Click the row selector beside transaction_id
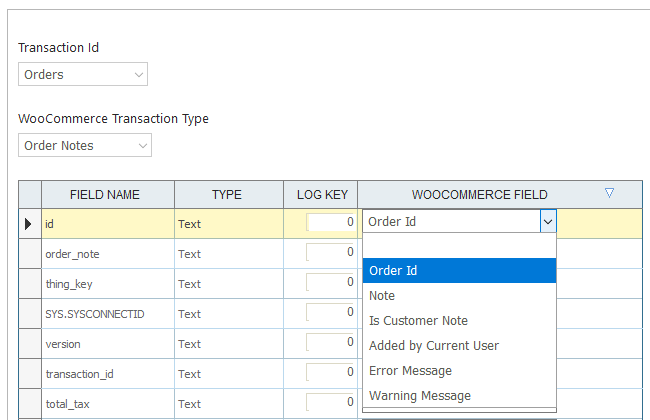 [30, 374]
